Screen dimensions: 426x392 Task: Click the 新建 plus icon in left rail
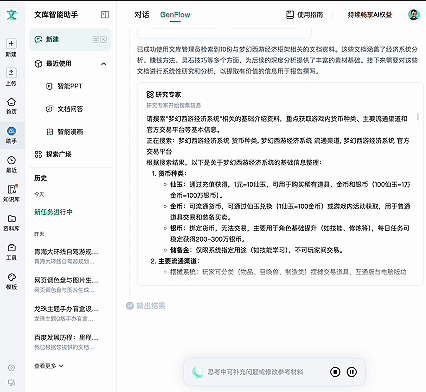click(11, 43)
